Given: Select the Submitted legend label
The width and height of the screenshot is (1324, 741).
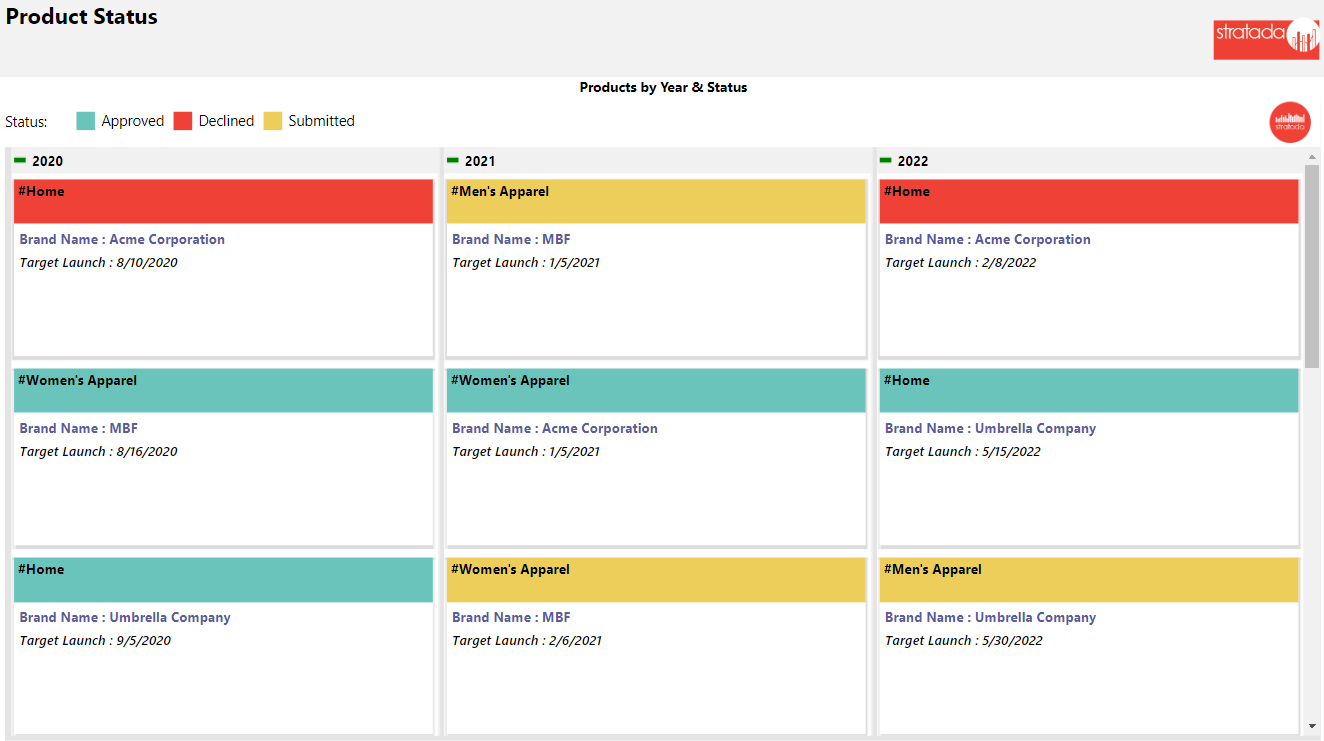Looking at the screenshot, I should point(322,121).
